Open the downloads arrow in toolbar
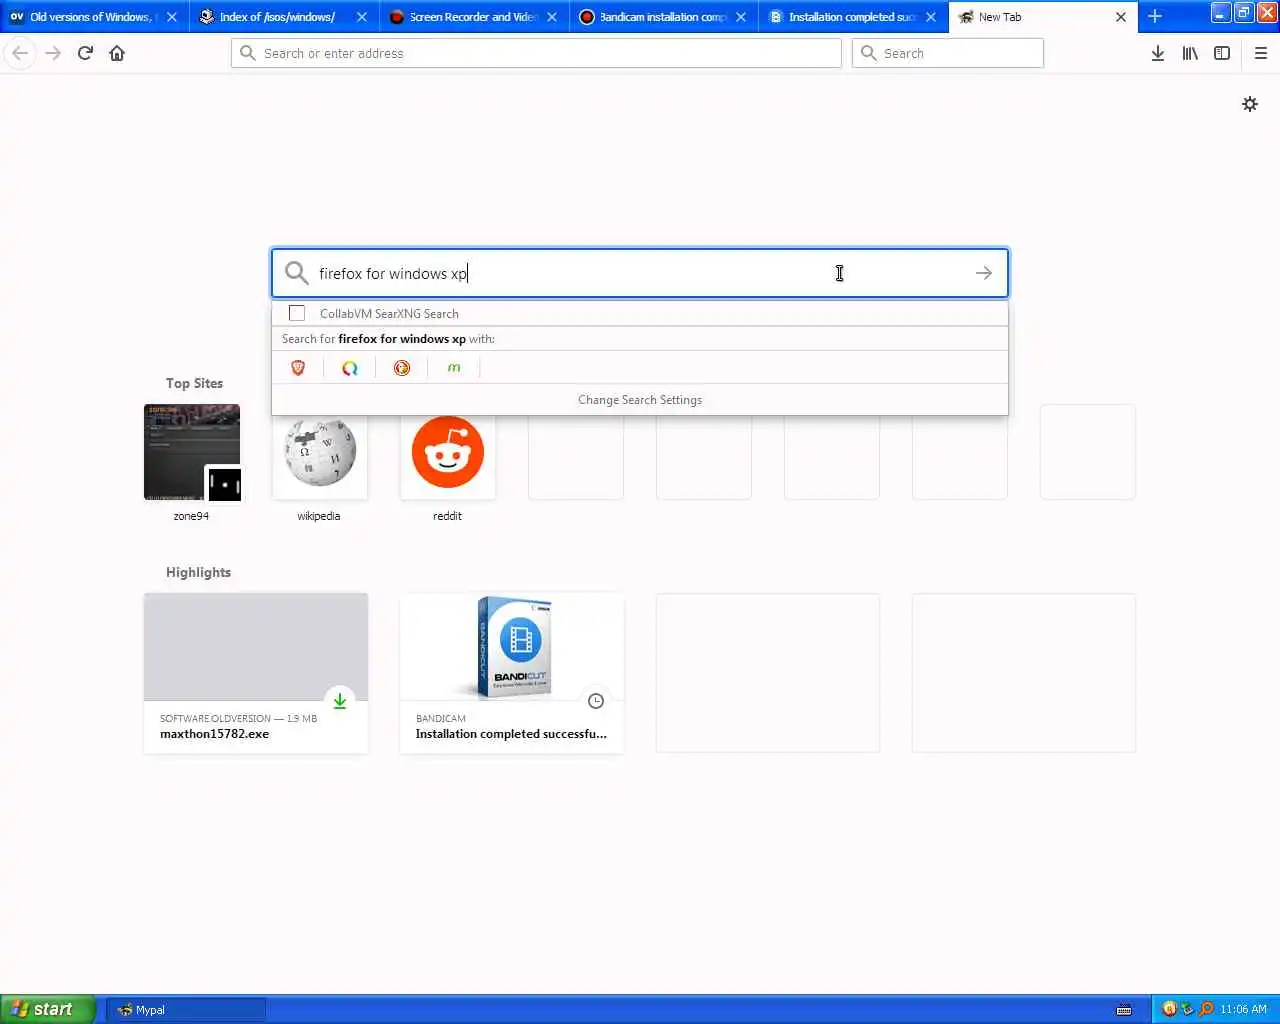The width and height of the screenshot is (1280, 1024). tap(1158, 53)
